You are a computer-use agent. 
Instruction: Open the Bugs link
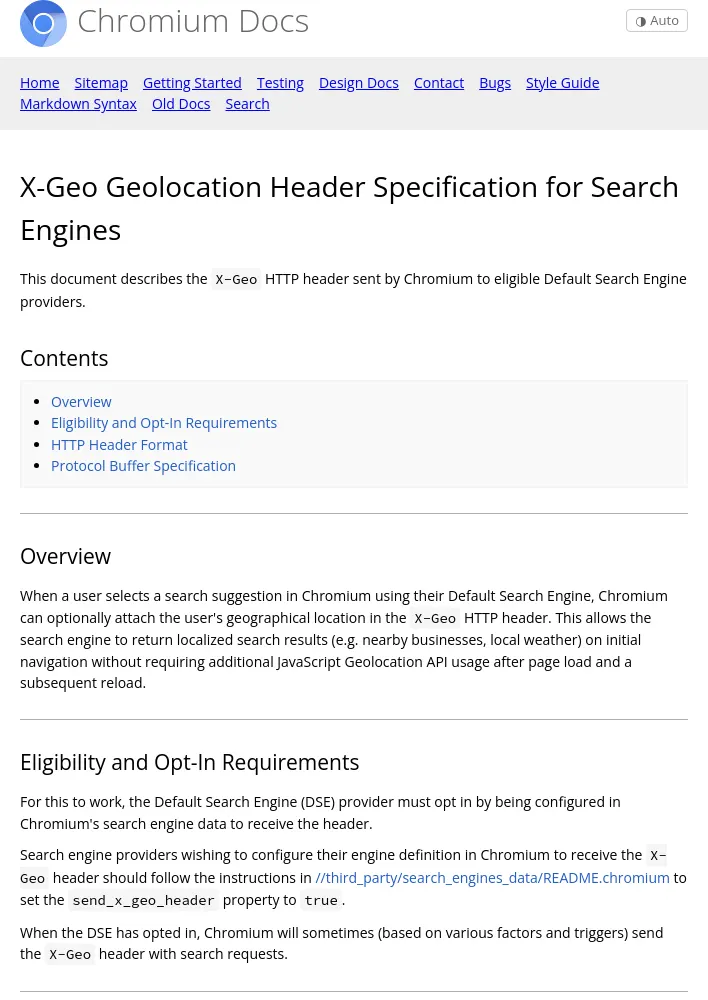coord(495,83)
